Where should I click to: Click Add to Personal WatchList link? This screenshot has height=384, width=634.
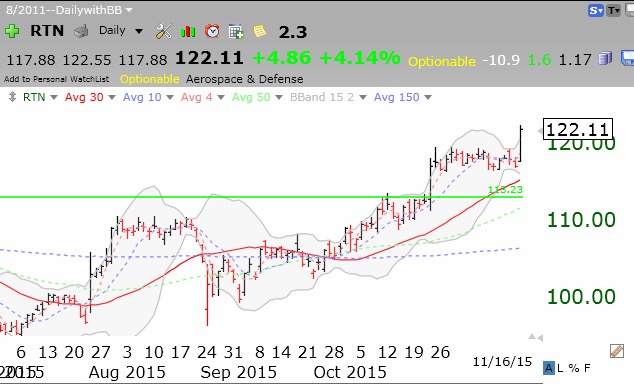click(56, 79)
